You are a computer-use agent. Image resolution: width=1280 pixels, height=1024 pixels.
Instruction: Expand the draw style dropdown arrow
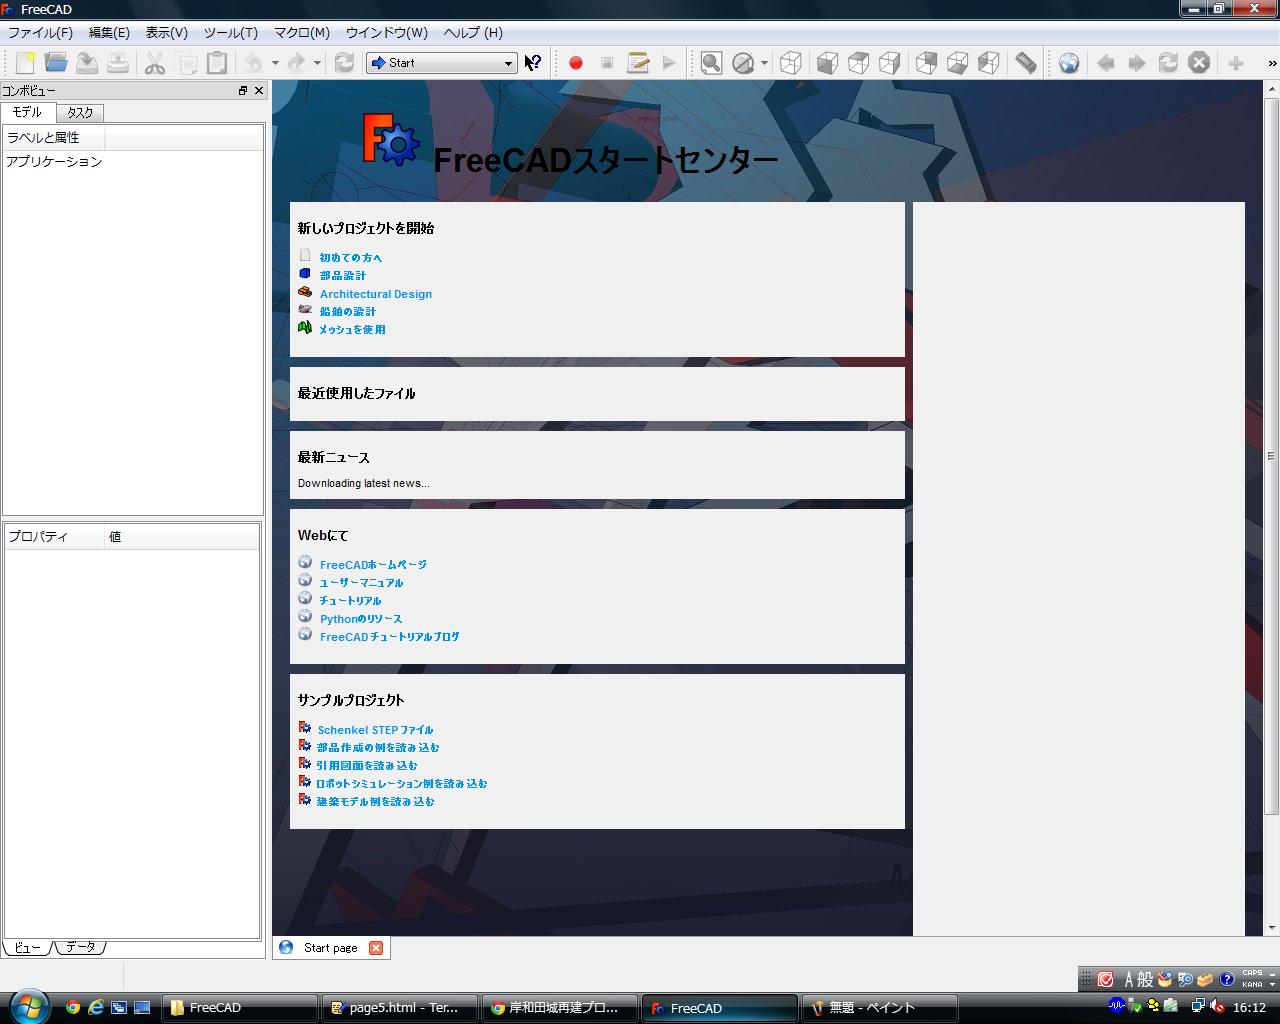click(x=764, y=63)
